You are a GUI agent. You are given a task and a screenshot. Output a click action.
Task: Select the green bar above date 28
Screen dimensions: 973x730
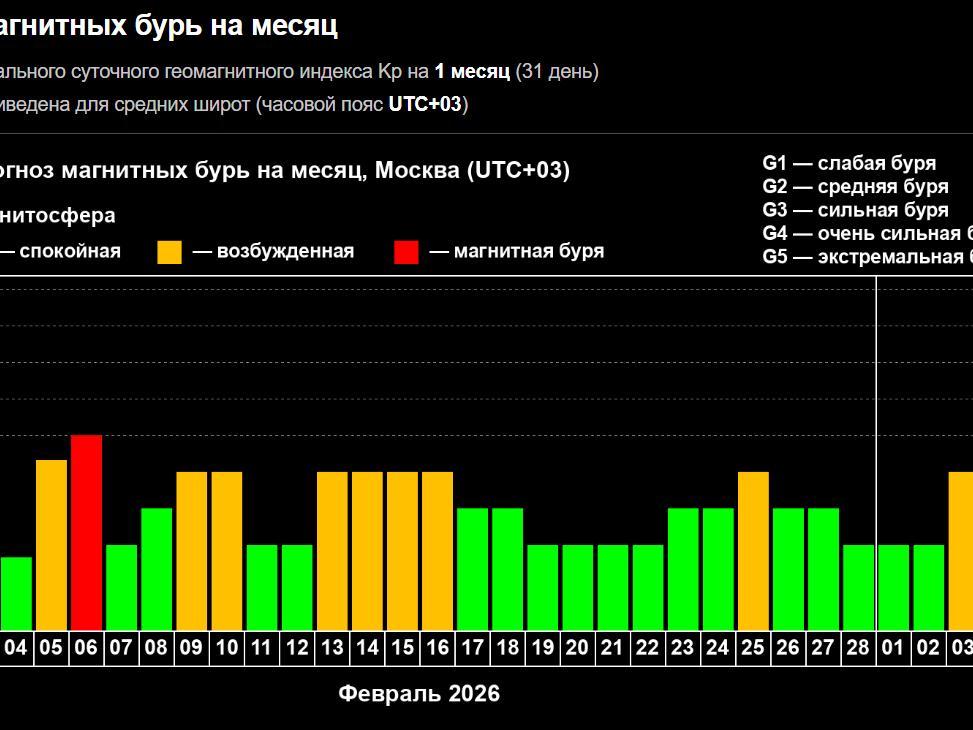point(858,587)
